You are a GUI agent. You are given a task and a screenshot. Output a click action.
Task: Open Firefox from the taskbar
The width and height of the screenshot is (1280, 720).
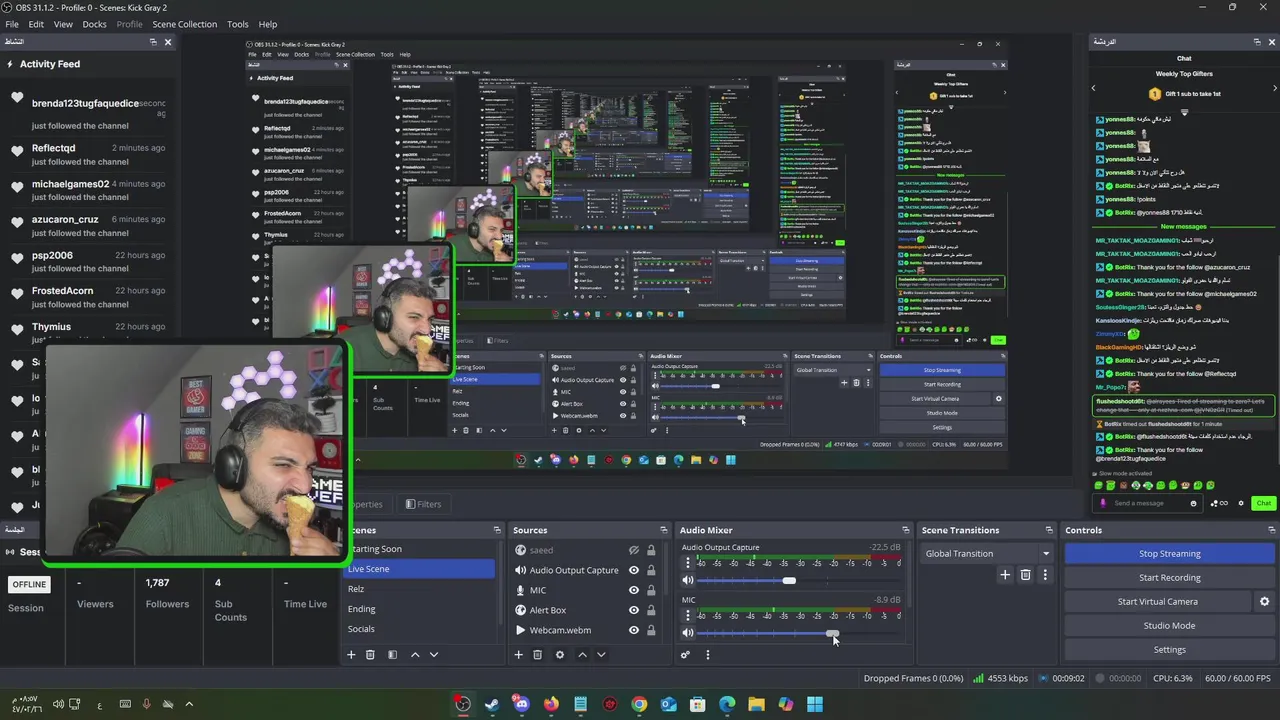pos(551,704)
